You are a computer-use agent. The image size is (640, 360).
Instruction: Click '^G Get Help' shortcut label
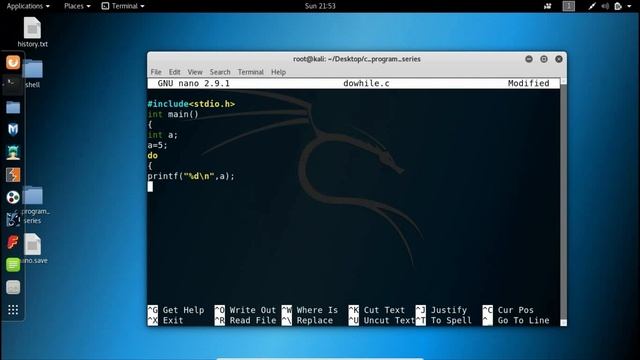176,310
